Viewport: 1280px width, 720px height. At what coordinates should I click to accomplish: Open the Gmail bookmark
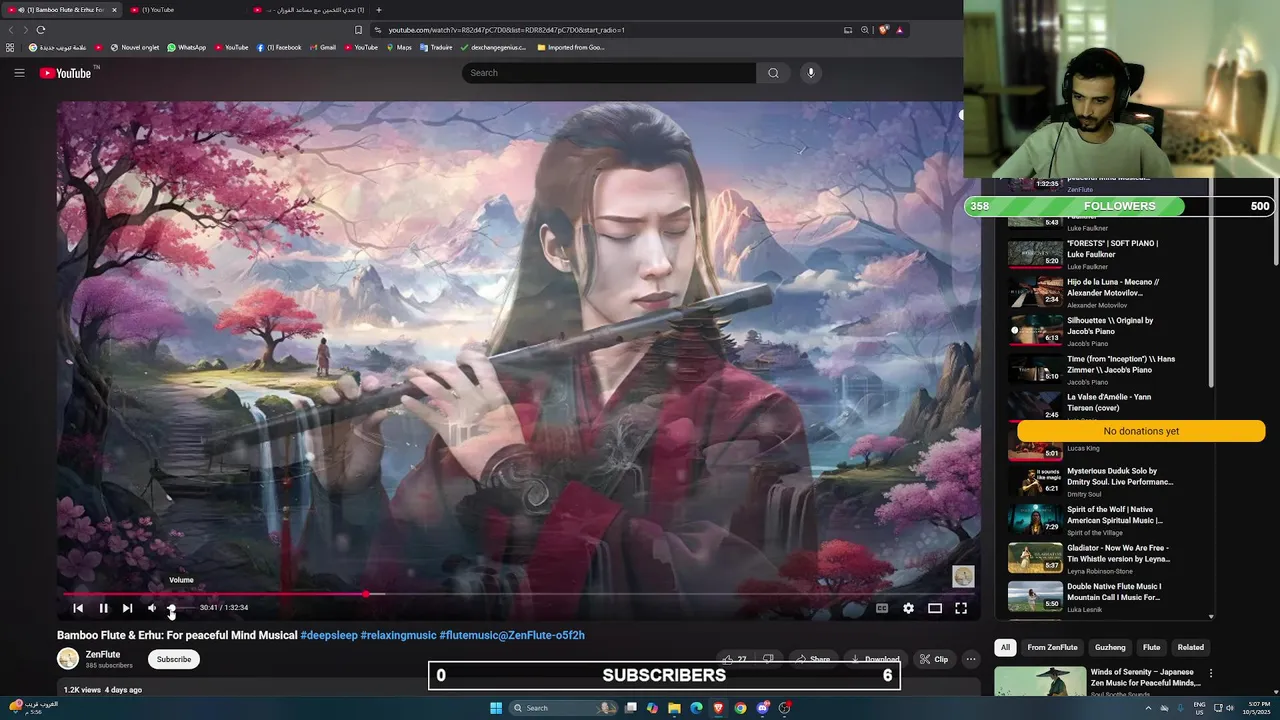[323, 47]
